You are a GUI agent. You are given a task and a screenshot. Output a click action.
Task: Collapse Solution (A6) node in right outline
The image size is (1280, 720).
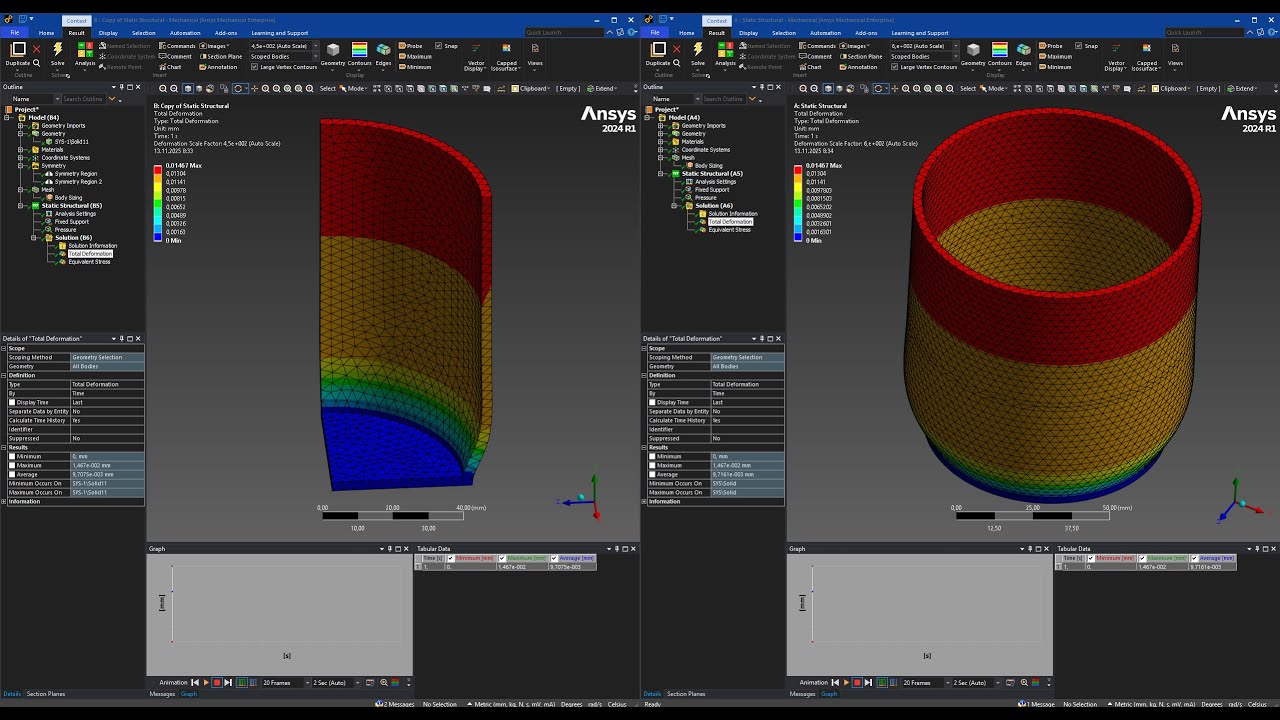675,206
